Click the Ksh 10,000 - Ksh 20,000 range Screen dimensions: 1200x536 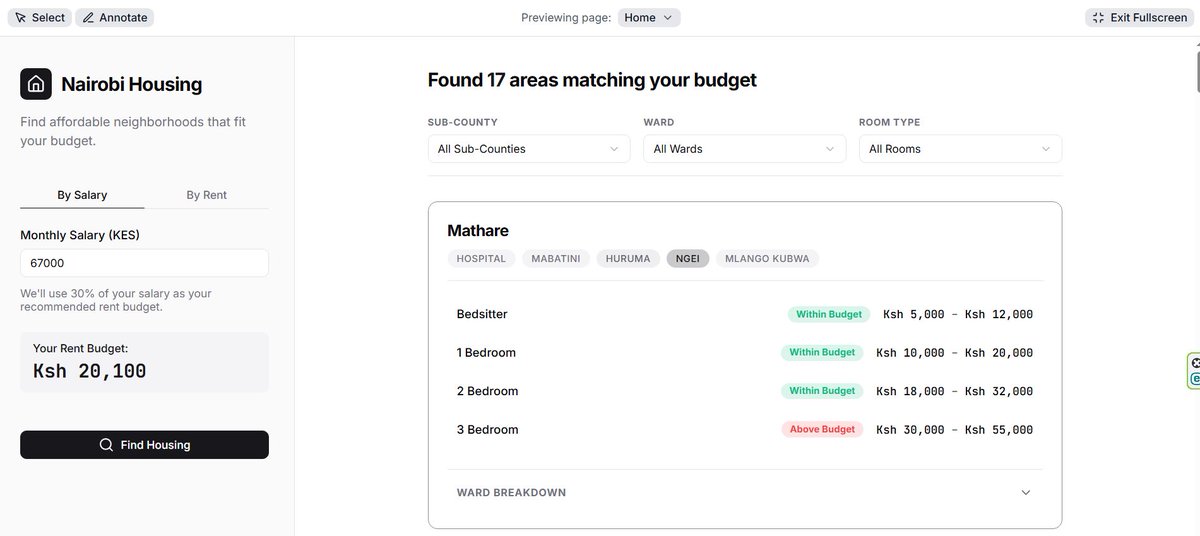pyautogui.click(x=955, y=353)
